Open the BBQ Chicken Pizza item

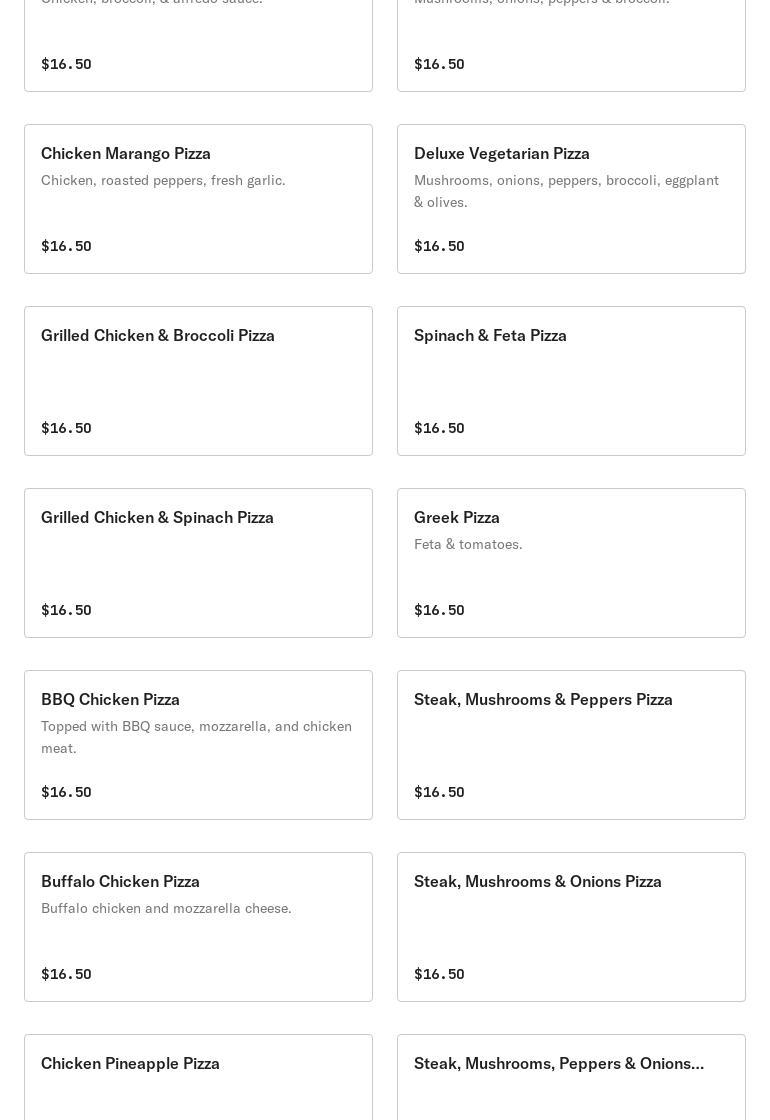[110, 700]
